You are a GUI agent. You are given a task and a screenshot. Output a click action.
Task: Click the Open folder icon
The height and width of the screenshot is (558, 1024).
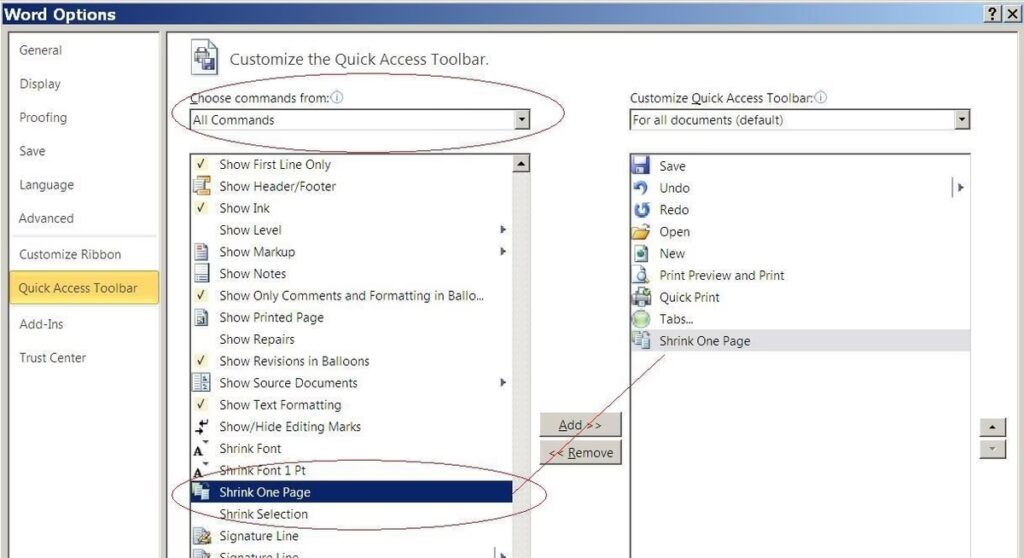click(x=642, y=232)
